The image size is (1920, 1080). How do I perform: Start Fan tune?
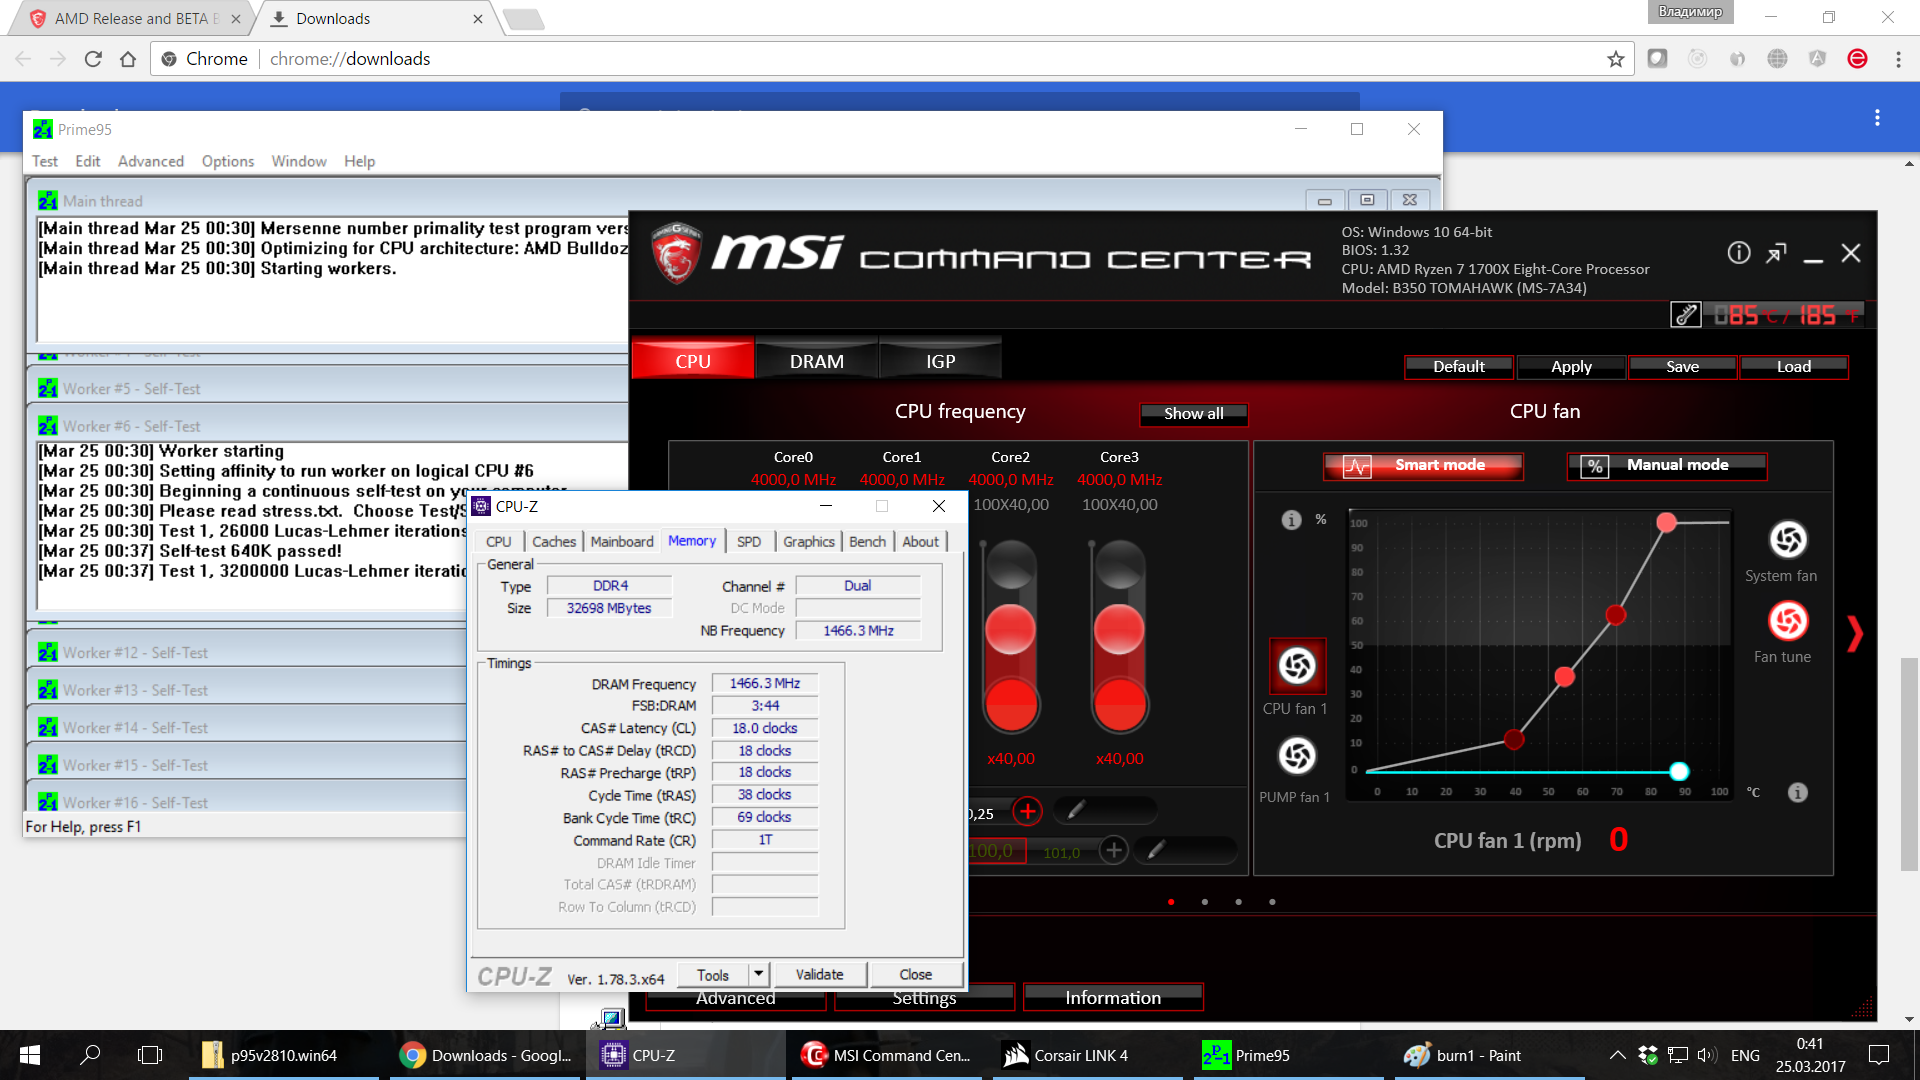tap(1788, 621)
